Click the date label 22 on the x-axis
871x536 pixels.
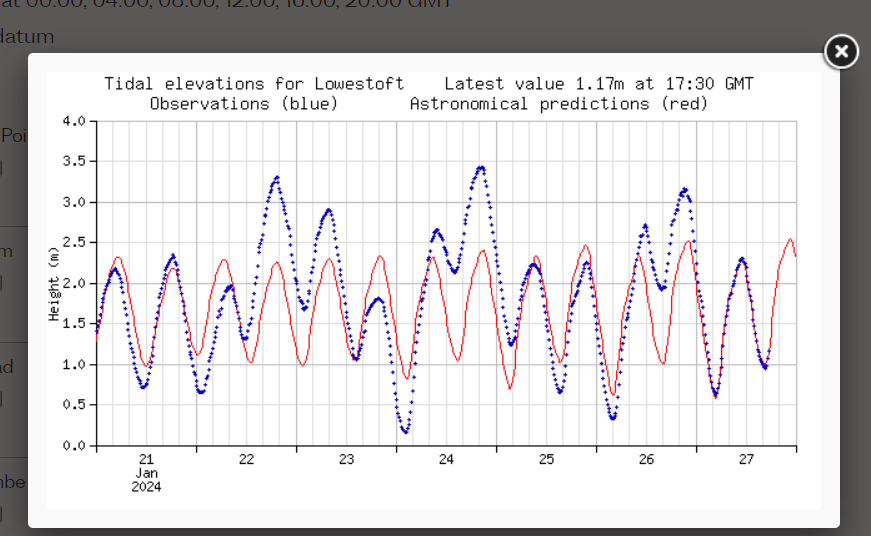pos(247,460)
